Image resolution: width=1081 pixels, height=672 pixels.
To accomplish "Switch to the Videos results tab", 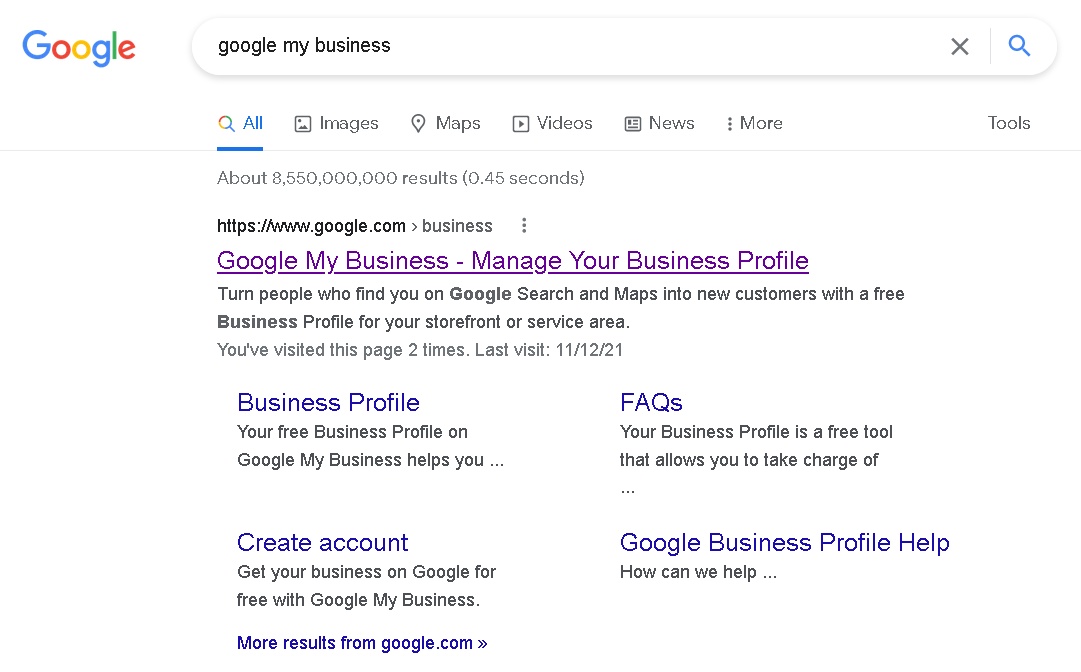I will pyautogui.click(x=564, y=123).
